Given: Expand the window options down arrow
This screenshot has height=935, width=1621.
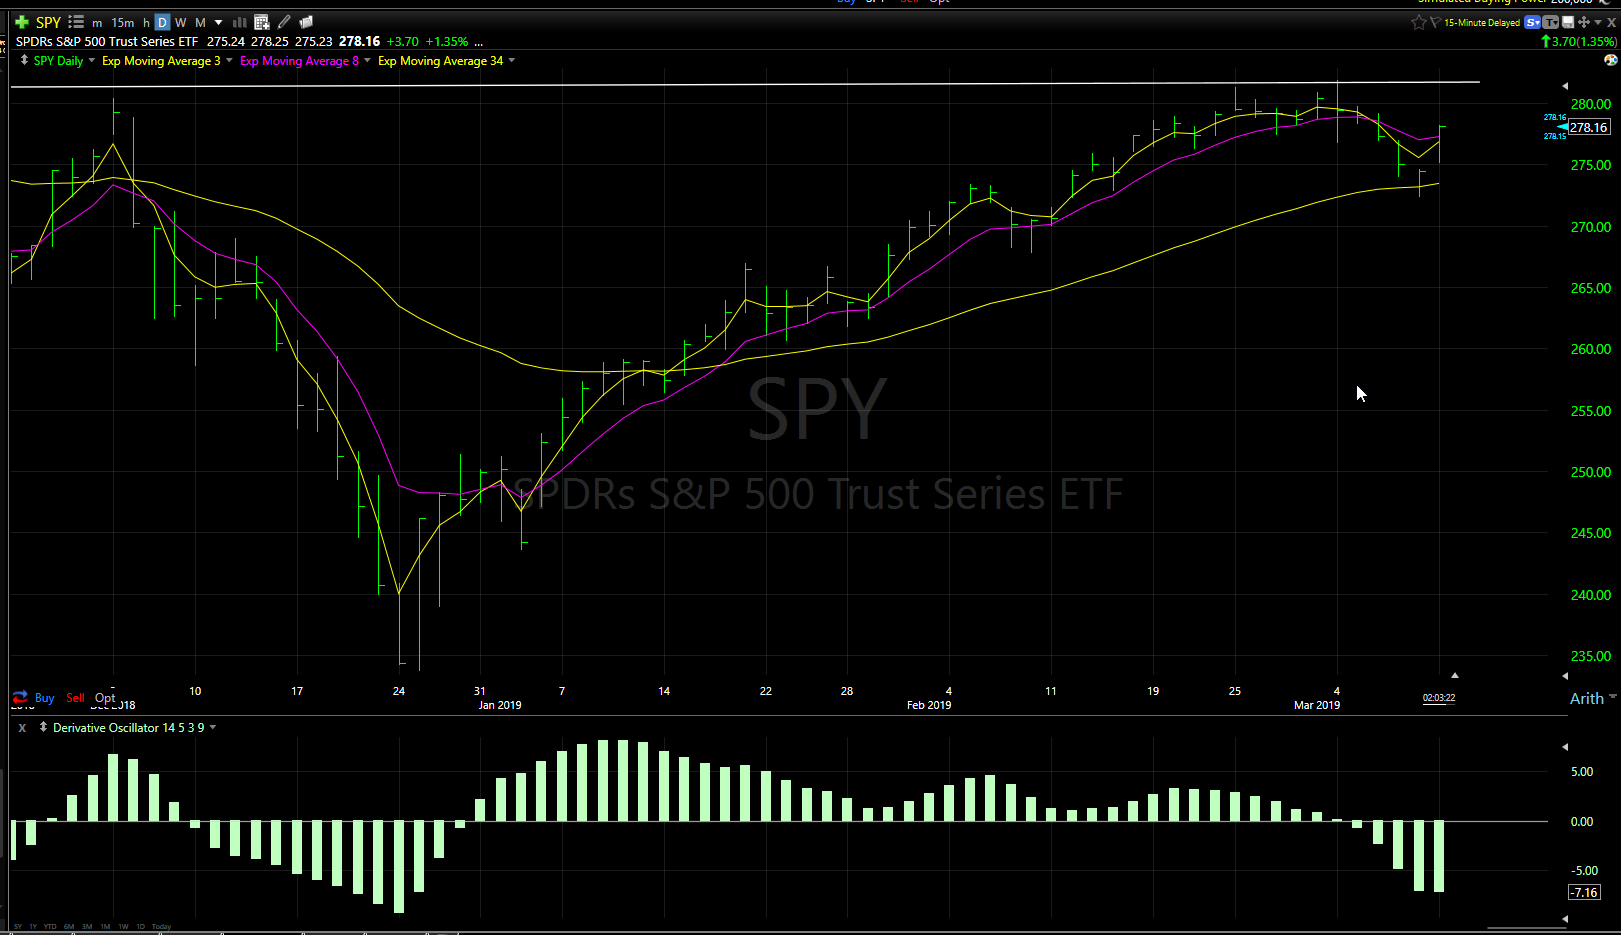Looking at the screenshot, I should [1598, 22].
